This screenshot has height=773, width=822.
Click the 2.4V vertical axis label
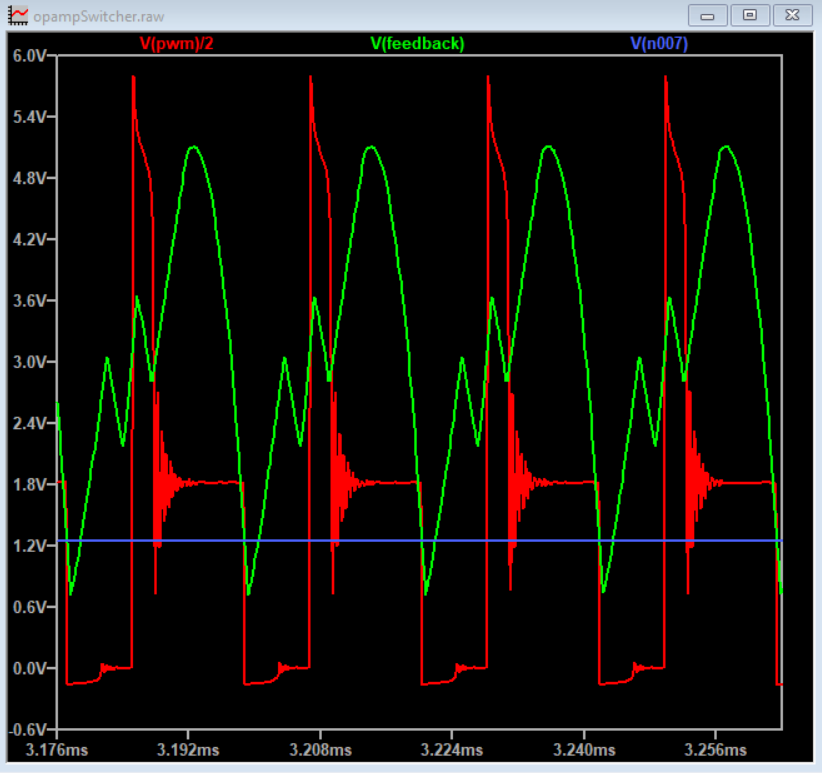[x=29, y=423]
